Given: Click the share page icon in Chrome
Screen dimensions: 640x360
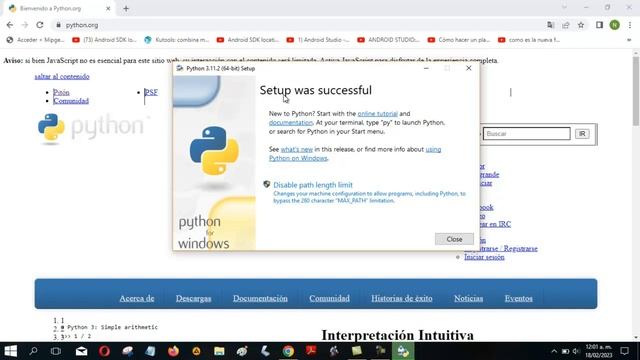Looking at the screenshot, I should [x=566, y=25].
